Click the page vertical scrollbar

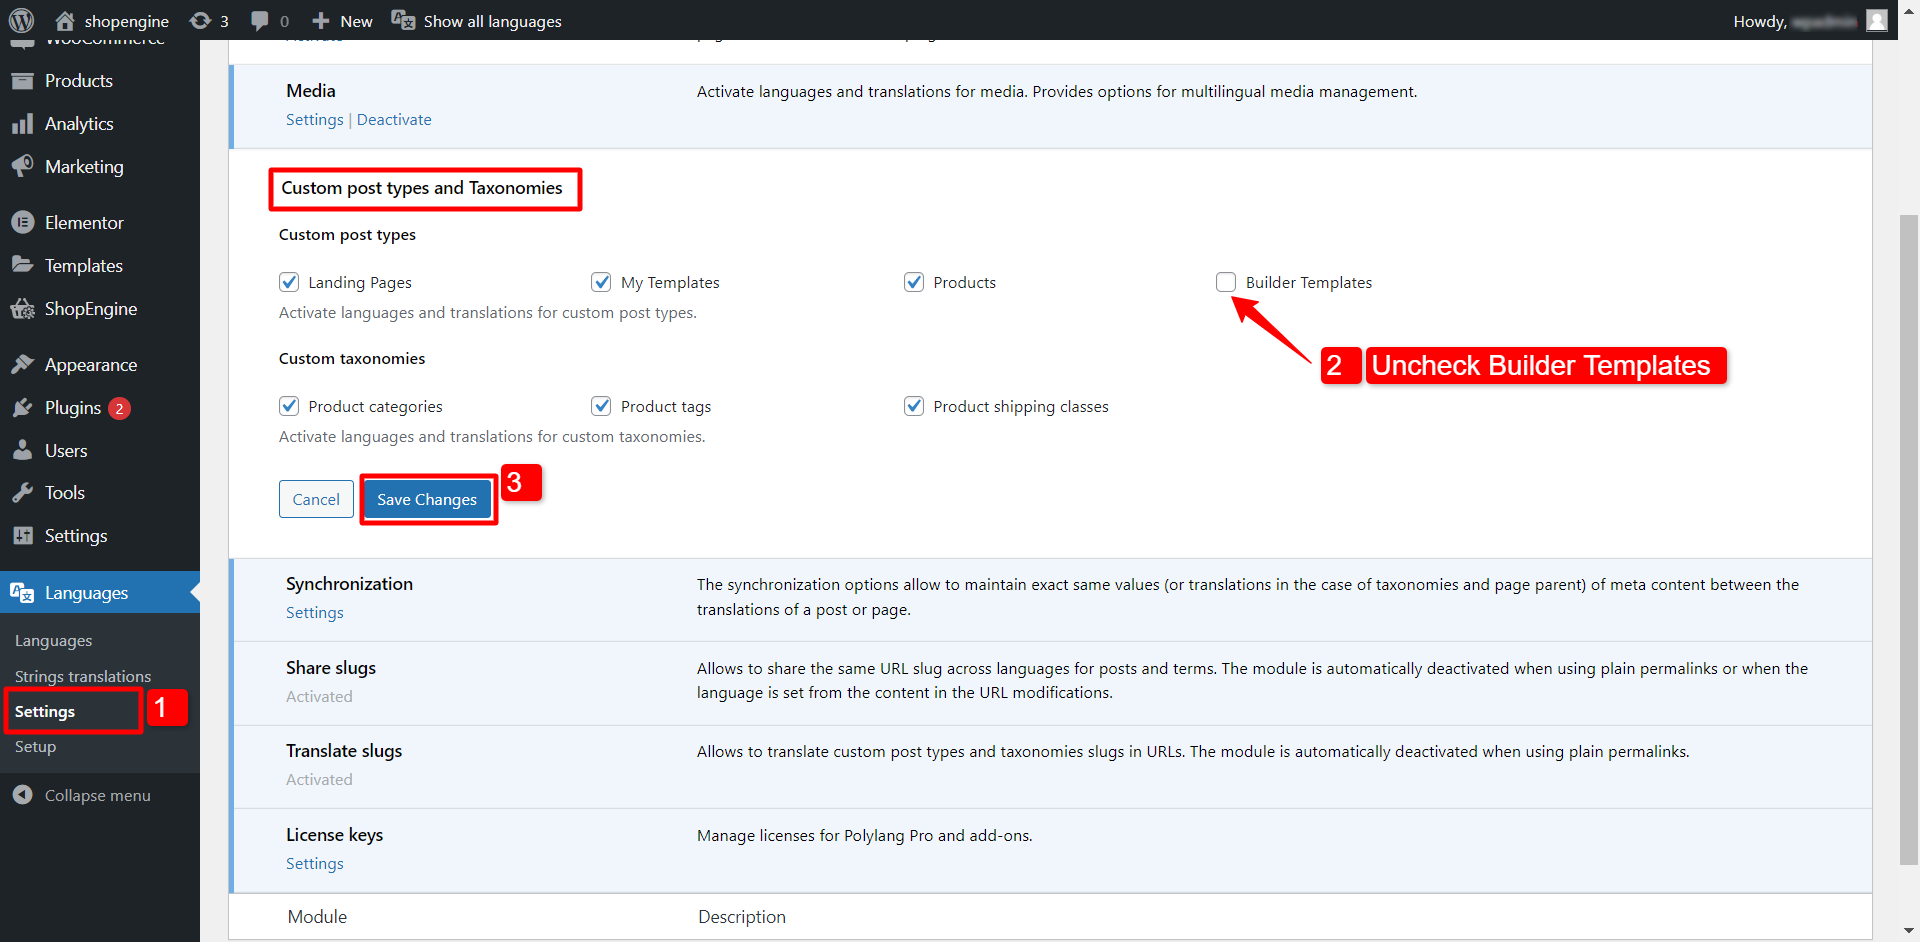1909,540
